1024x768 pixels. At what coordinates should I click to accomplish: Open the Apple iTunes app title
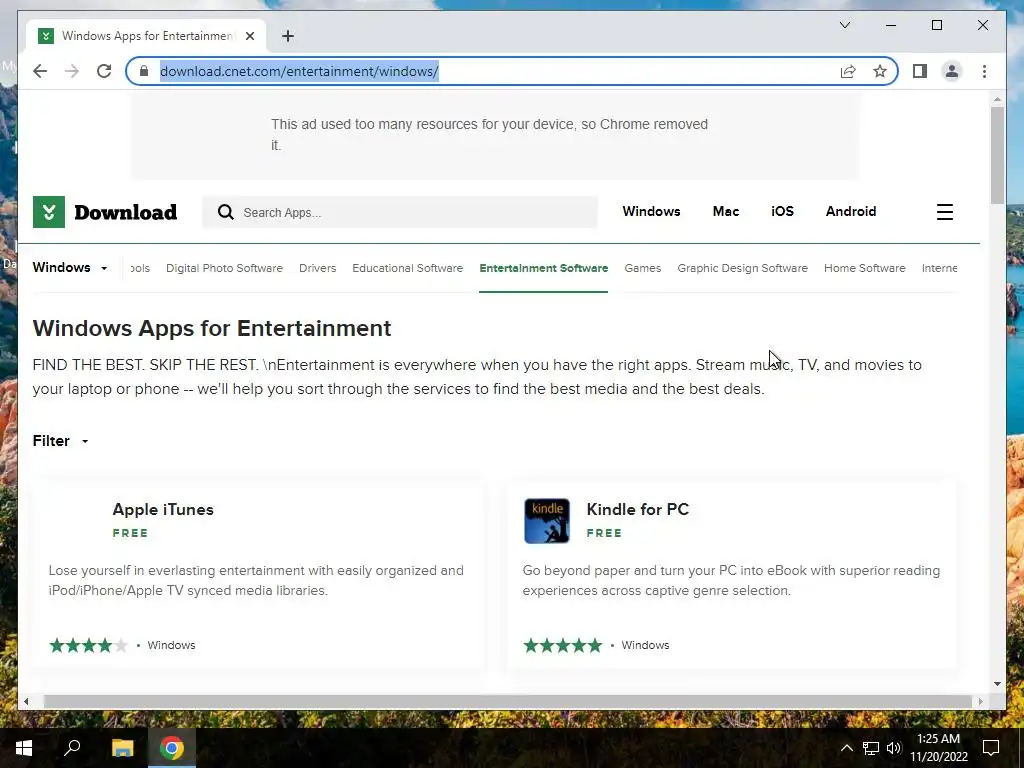[163, 509]
